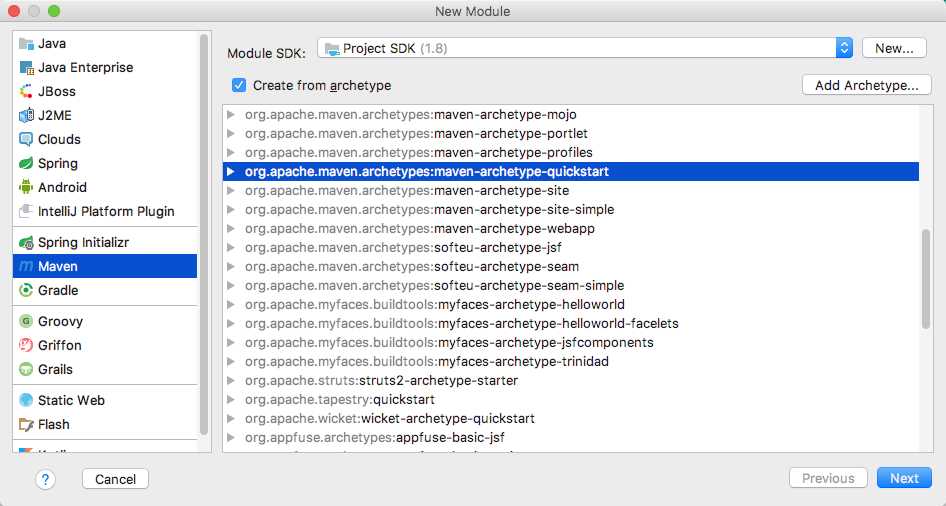Select myfaces-archetype-helloworld archetype
This screenshot has height=506, width=946.
click(x=571, y=305)
